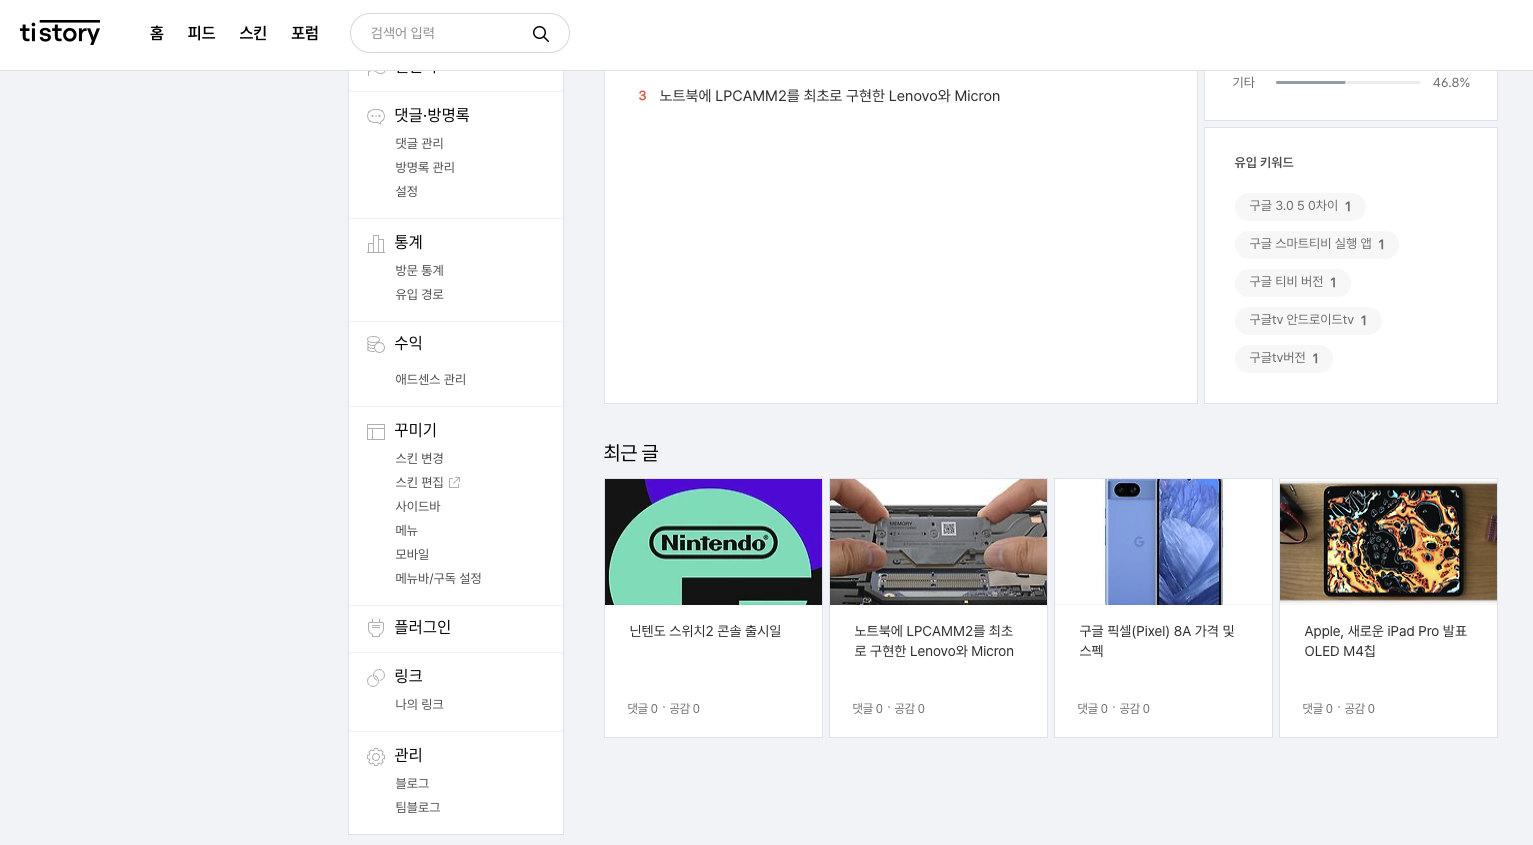This screenshot has height=845, width=1533.
Task: Click the 관리 gear icon
Action: pos(376,756)
